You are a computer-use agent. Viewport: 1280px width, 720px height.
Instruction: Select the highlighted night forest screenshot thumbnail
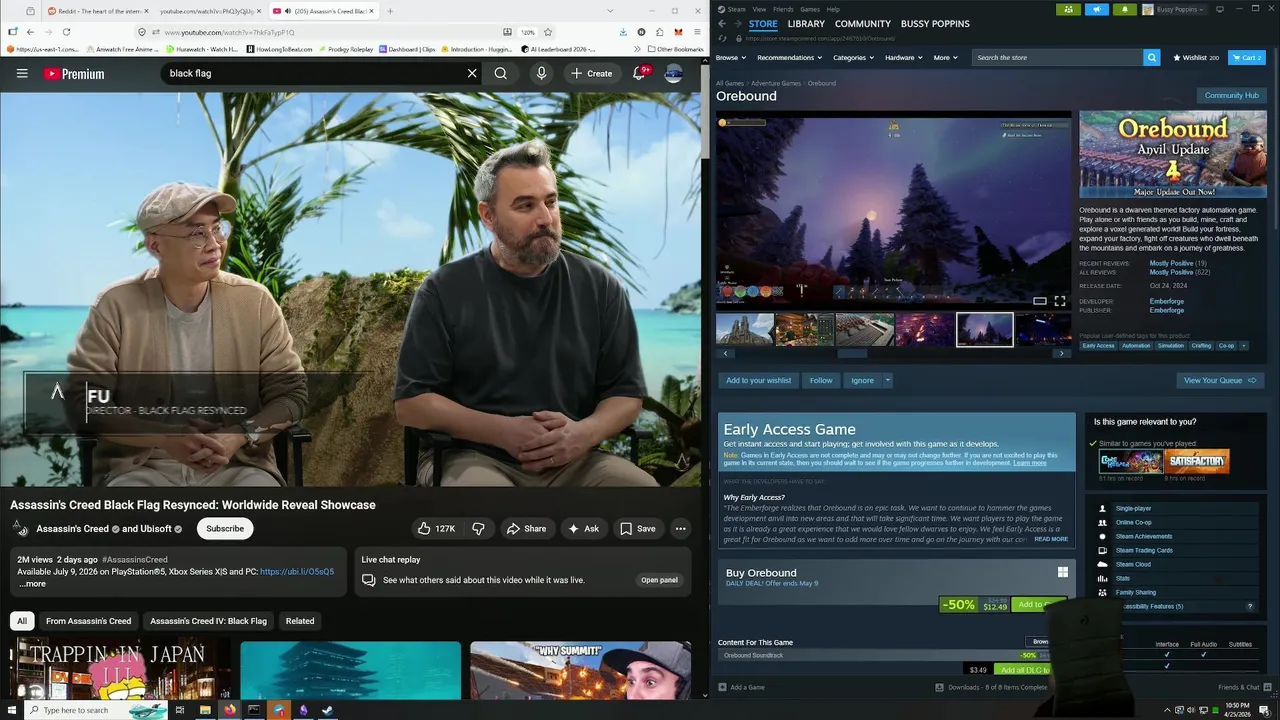(x=985, y=329)
